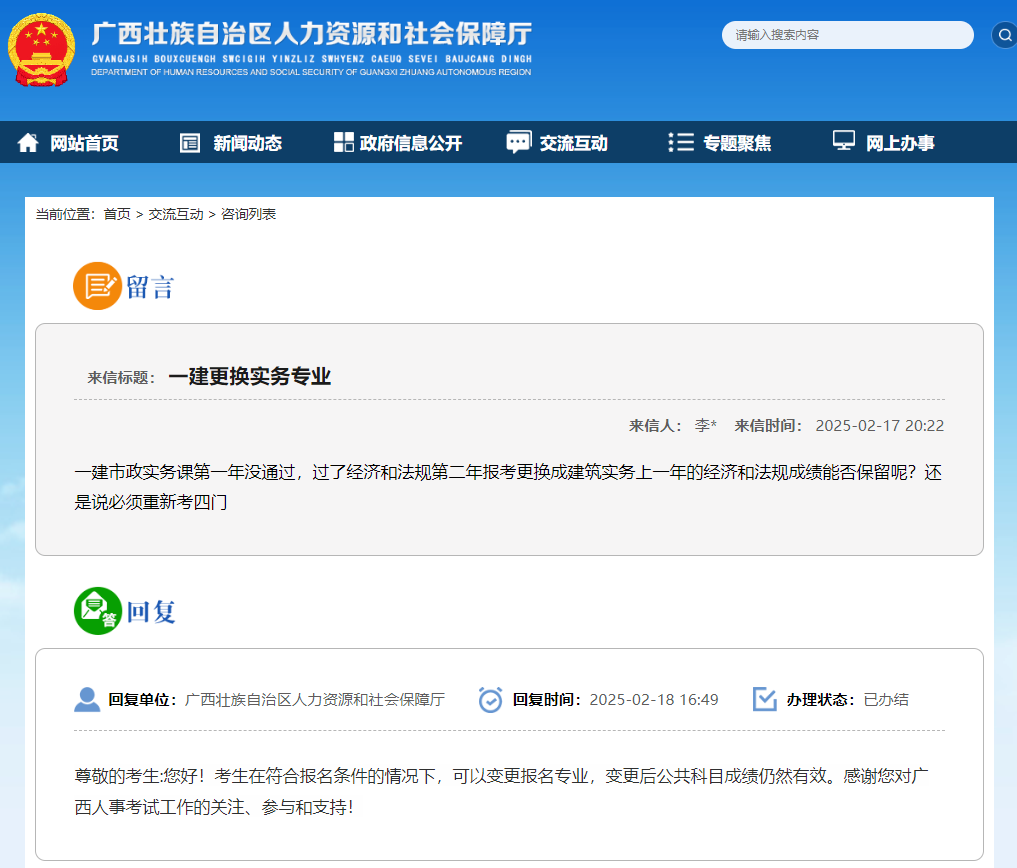Click the reply time 2025-02-18 16:49
This screenshot has width=1017, height=868.
coord(654,700)
